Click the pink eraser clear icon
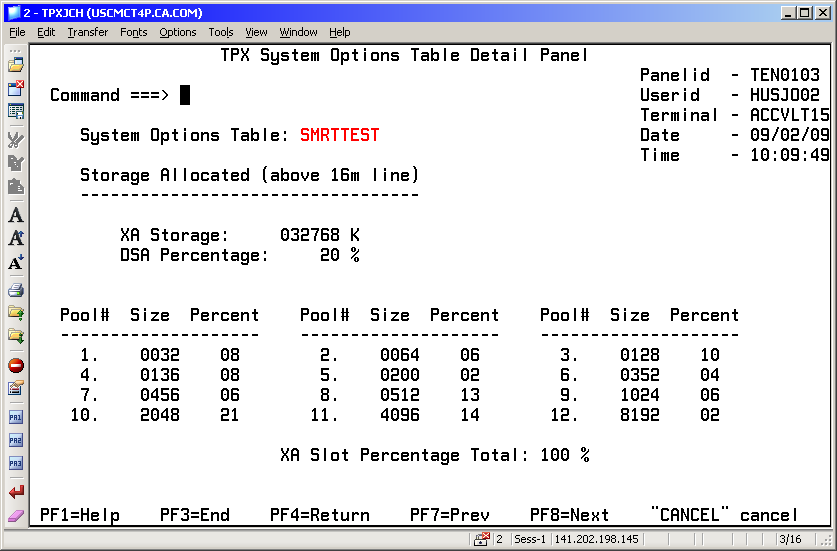Image resolution: width=837 pixels, height=551 pixels. pyautogui.click(x=16, y=515)
